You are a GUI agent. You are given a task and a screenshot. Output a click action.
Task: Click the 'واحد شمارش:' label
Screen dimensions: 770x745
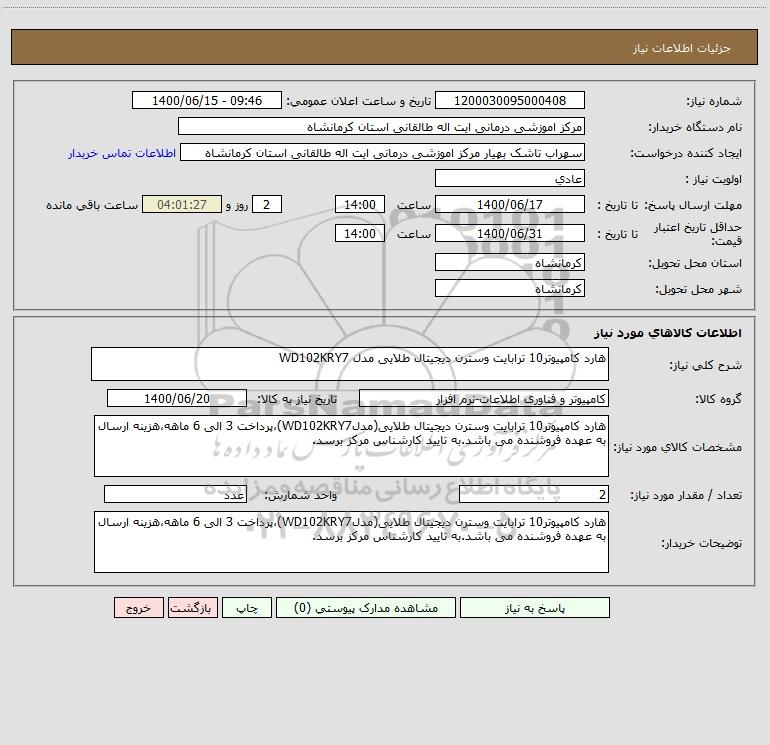[x=301, y=496]
